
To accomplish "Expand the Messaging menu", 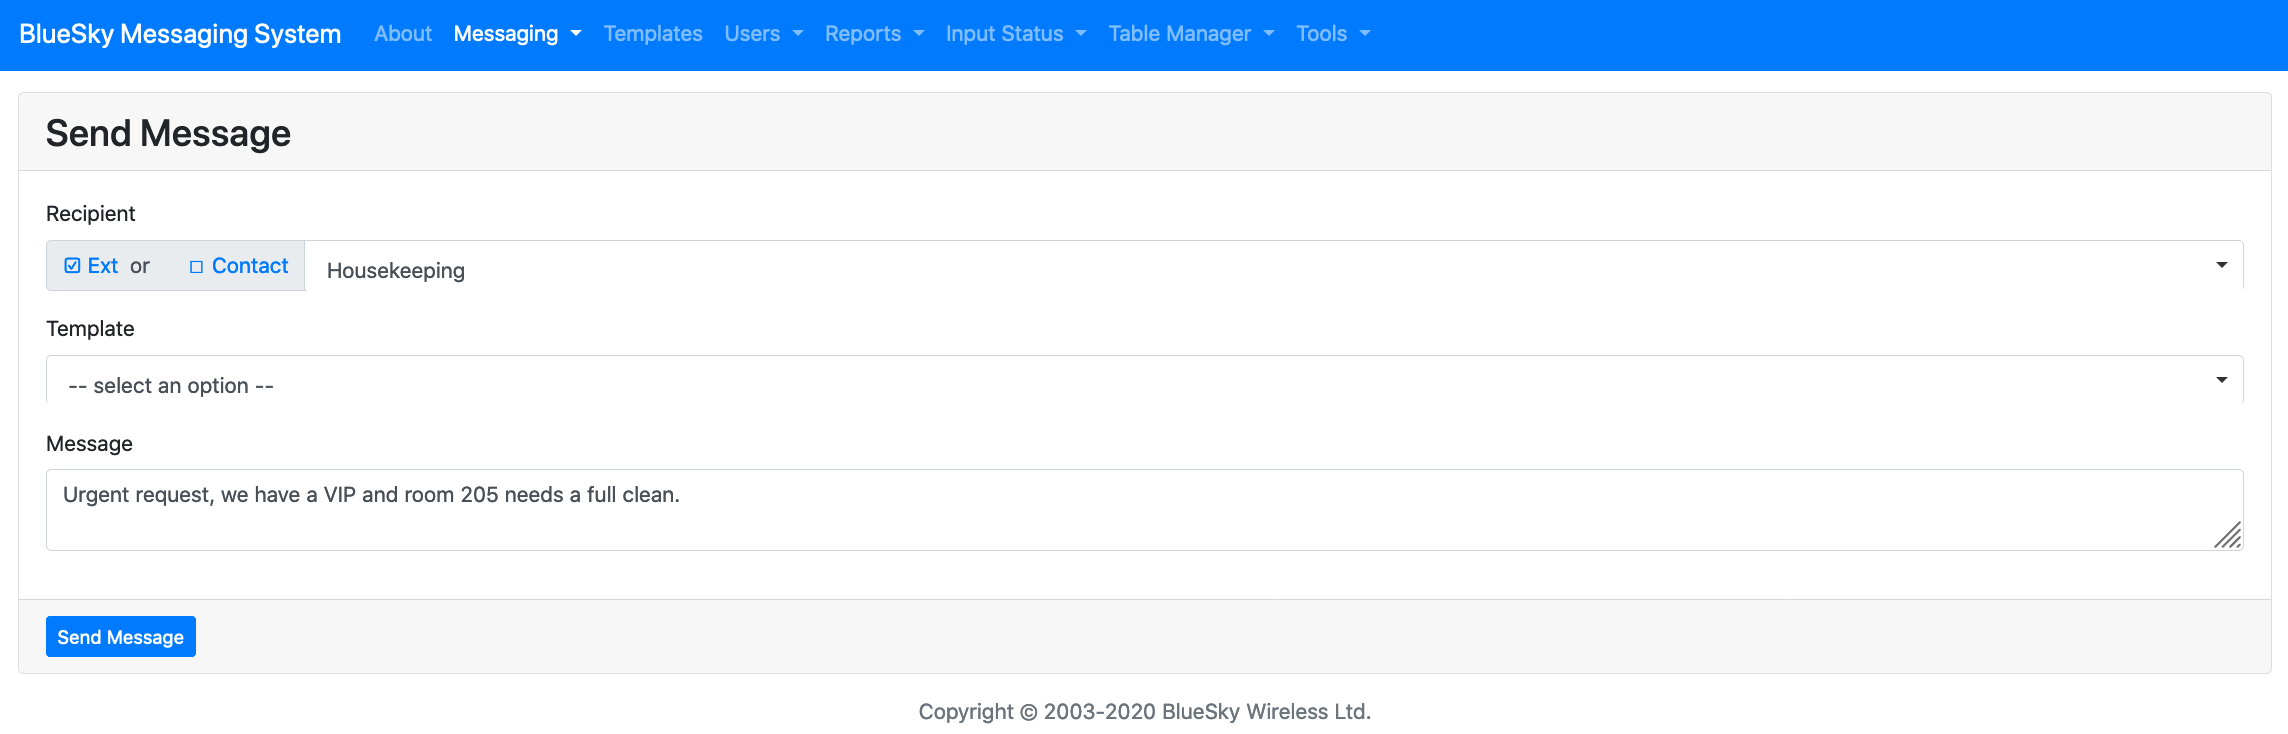I will click(x=517, y=34).
